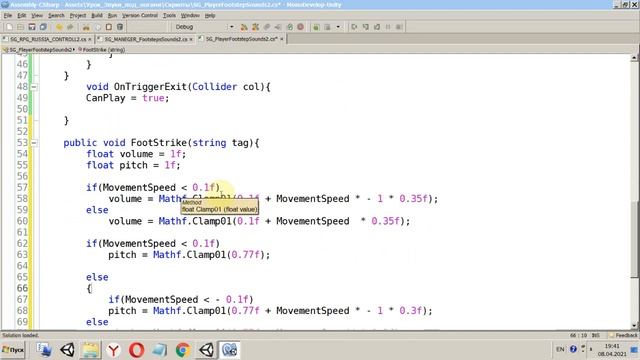The height and width of the screenshot is (360, 640).
Task: Click the Feedback button in status bar
Action: (x=623, y=336)
